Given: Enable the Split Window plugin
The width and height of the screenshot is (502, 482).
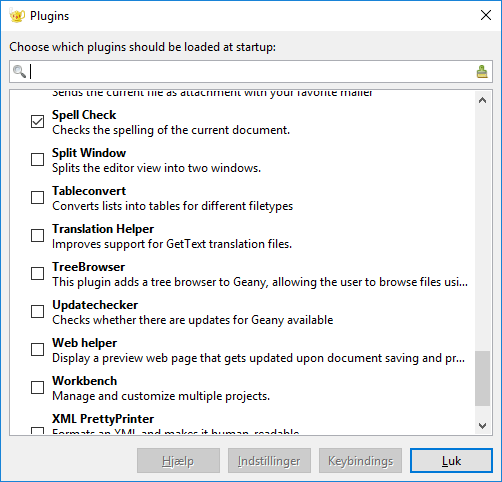Looking at the screenshot, I should 37,159.
